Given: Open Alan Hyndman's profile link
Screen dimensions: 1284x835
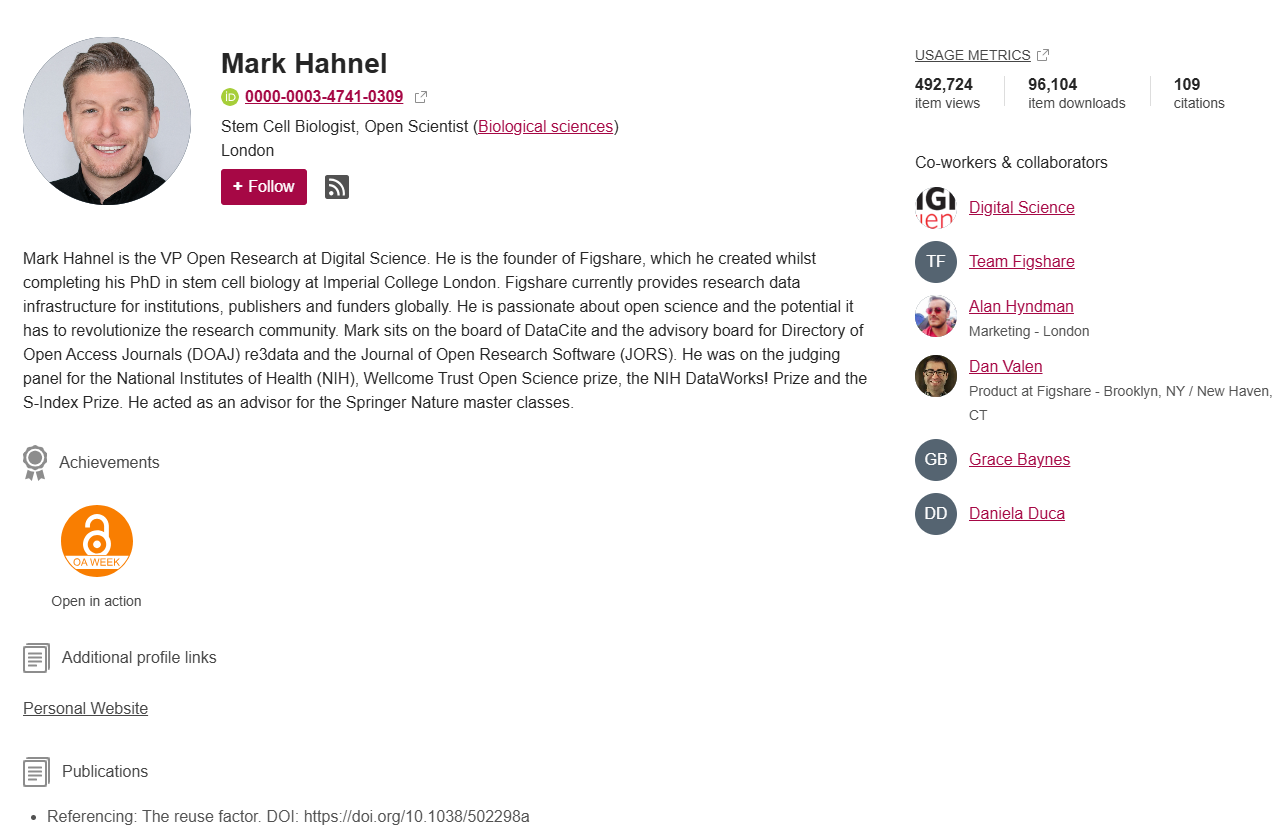Looking at the screenshot, I should [x=1021, y=306].
